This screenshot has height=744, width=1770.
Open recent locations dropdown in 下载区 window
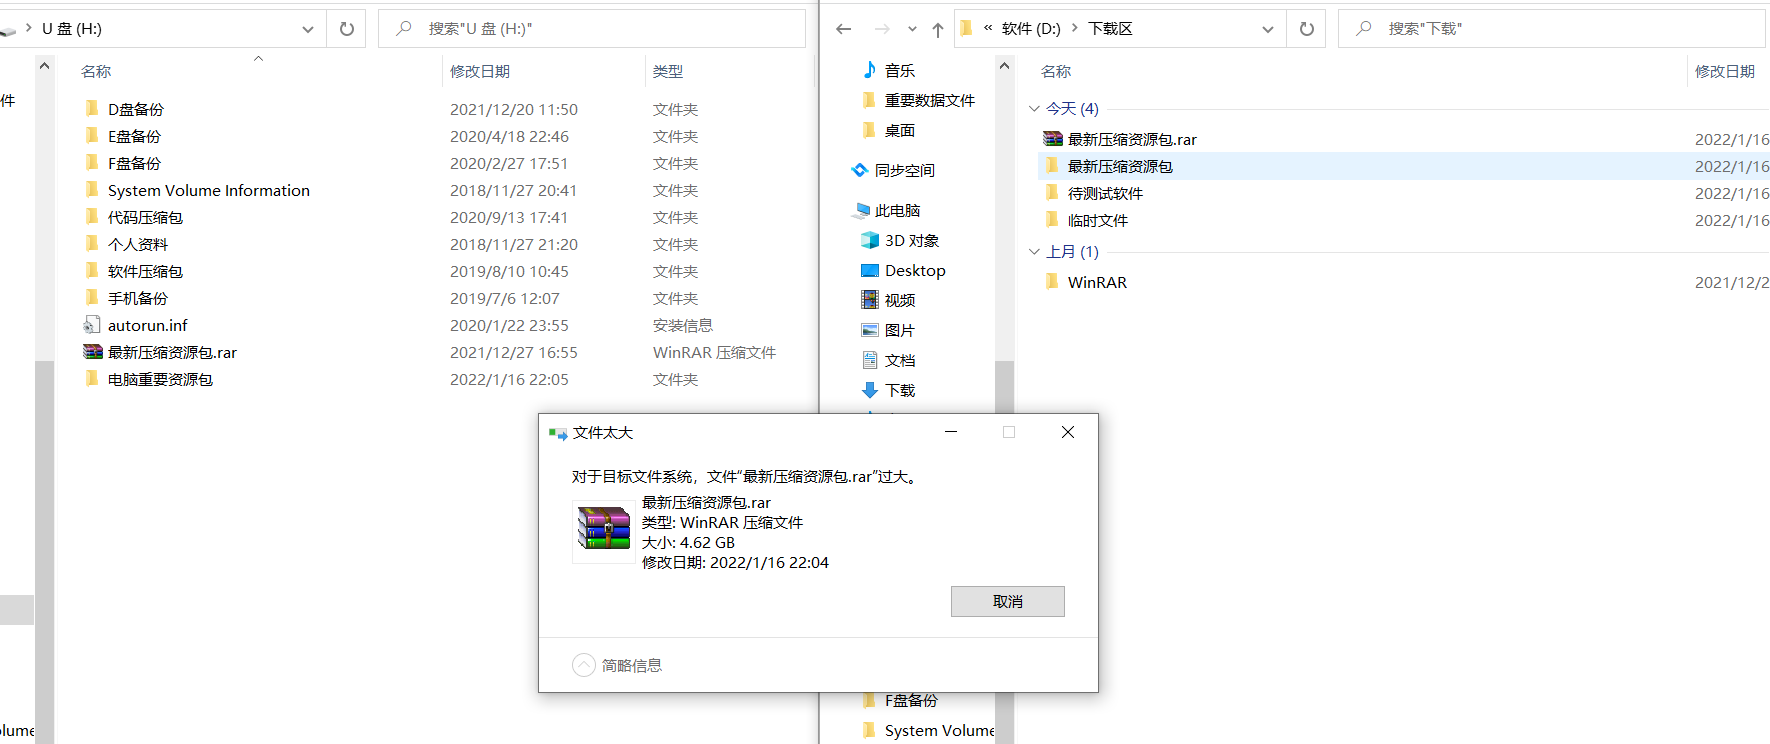(x=912, y=29)
